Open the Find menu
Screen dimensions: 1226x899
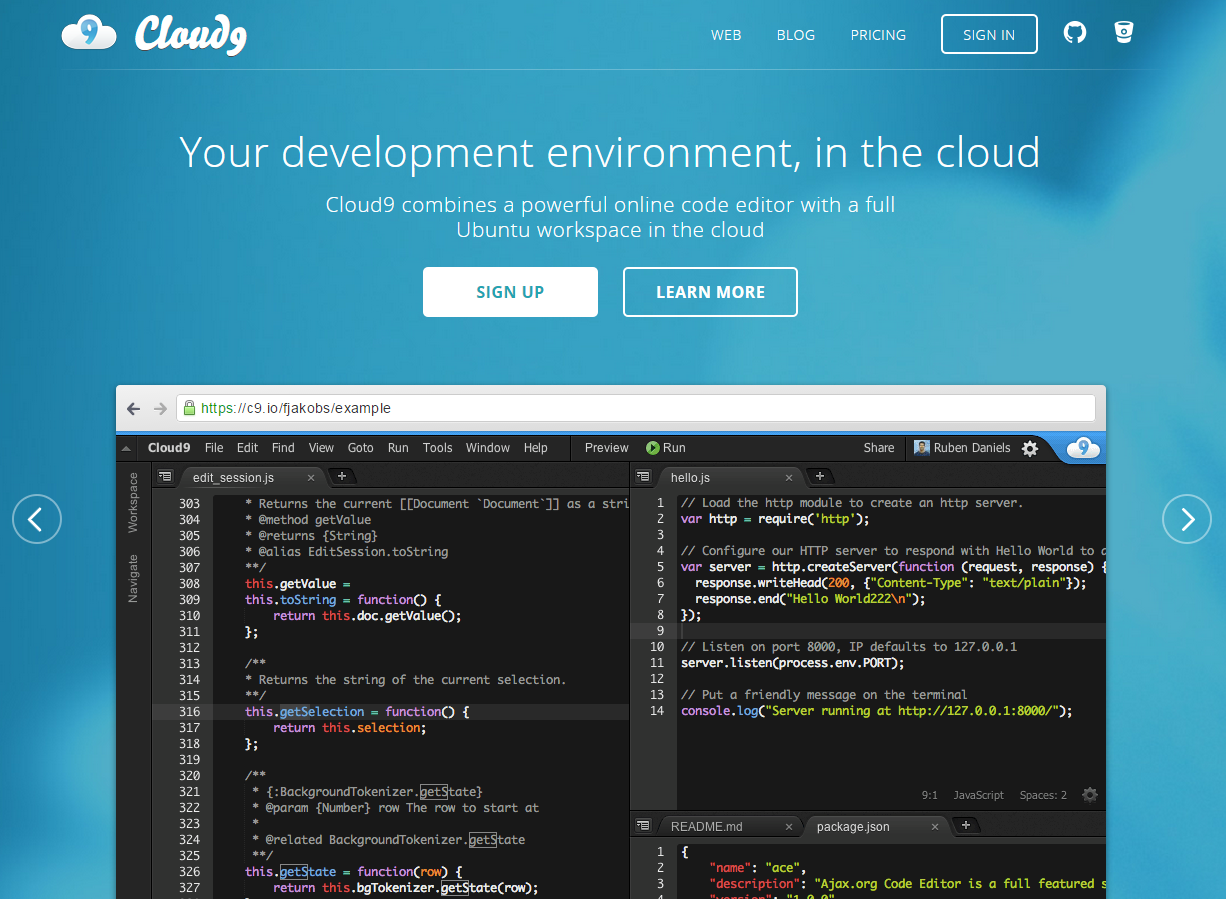(283, 448)
